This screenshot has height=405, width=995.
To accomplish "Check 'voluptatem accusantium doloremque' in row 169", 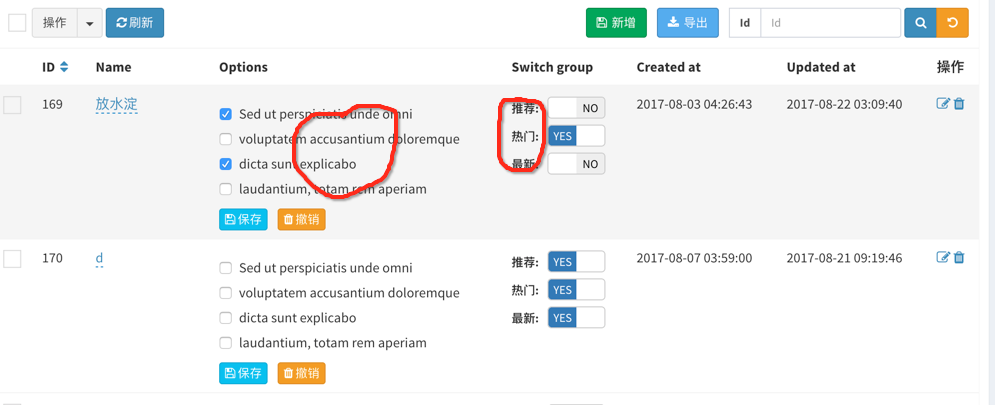I will coord(225,139).
